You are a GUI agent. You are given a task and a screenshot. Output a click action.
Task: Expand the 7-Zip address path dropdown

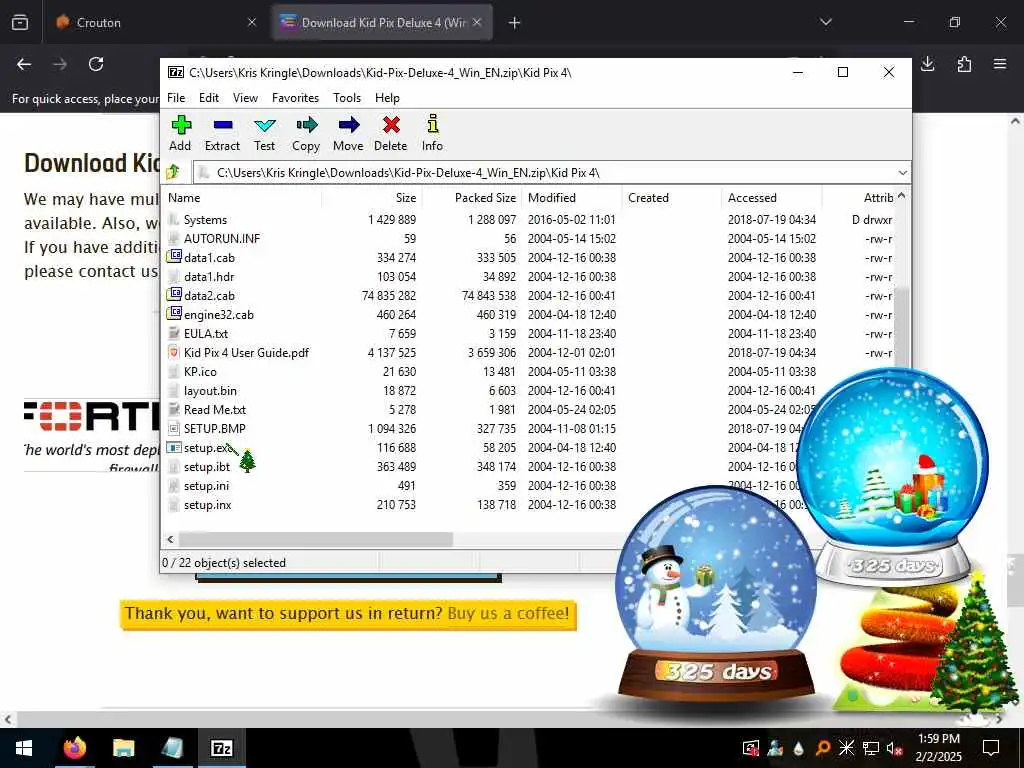coord(903,172)
